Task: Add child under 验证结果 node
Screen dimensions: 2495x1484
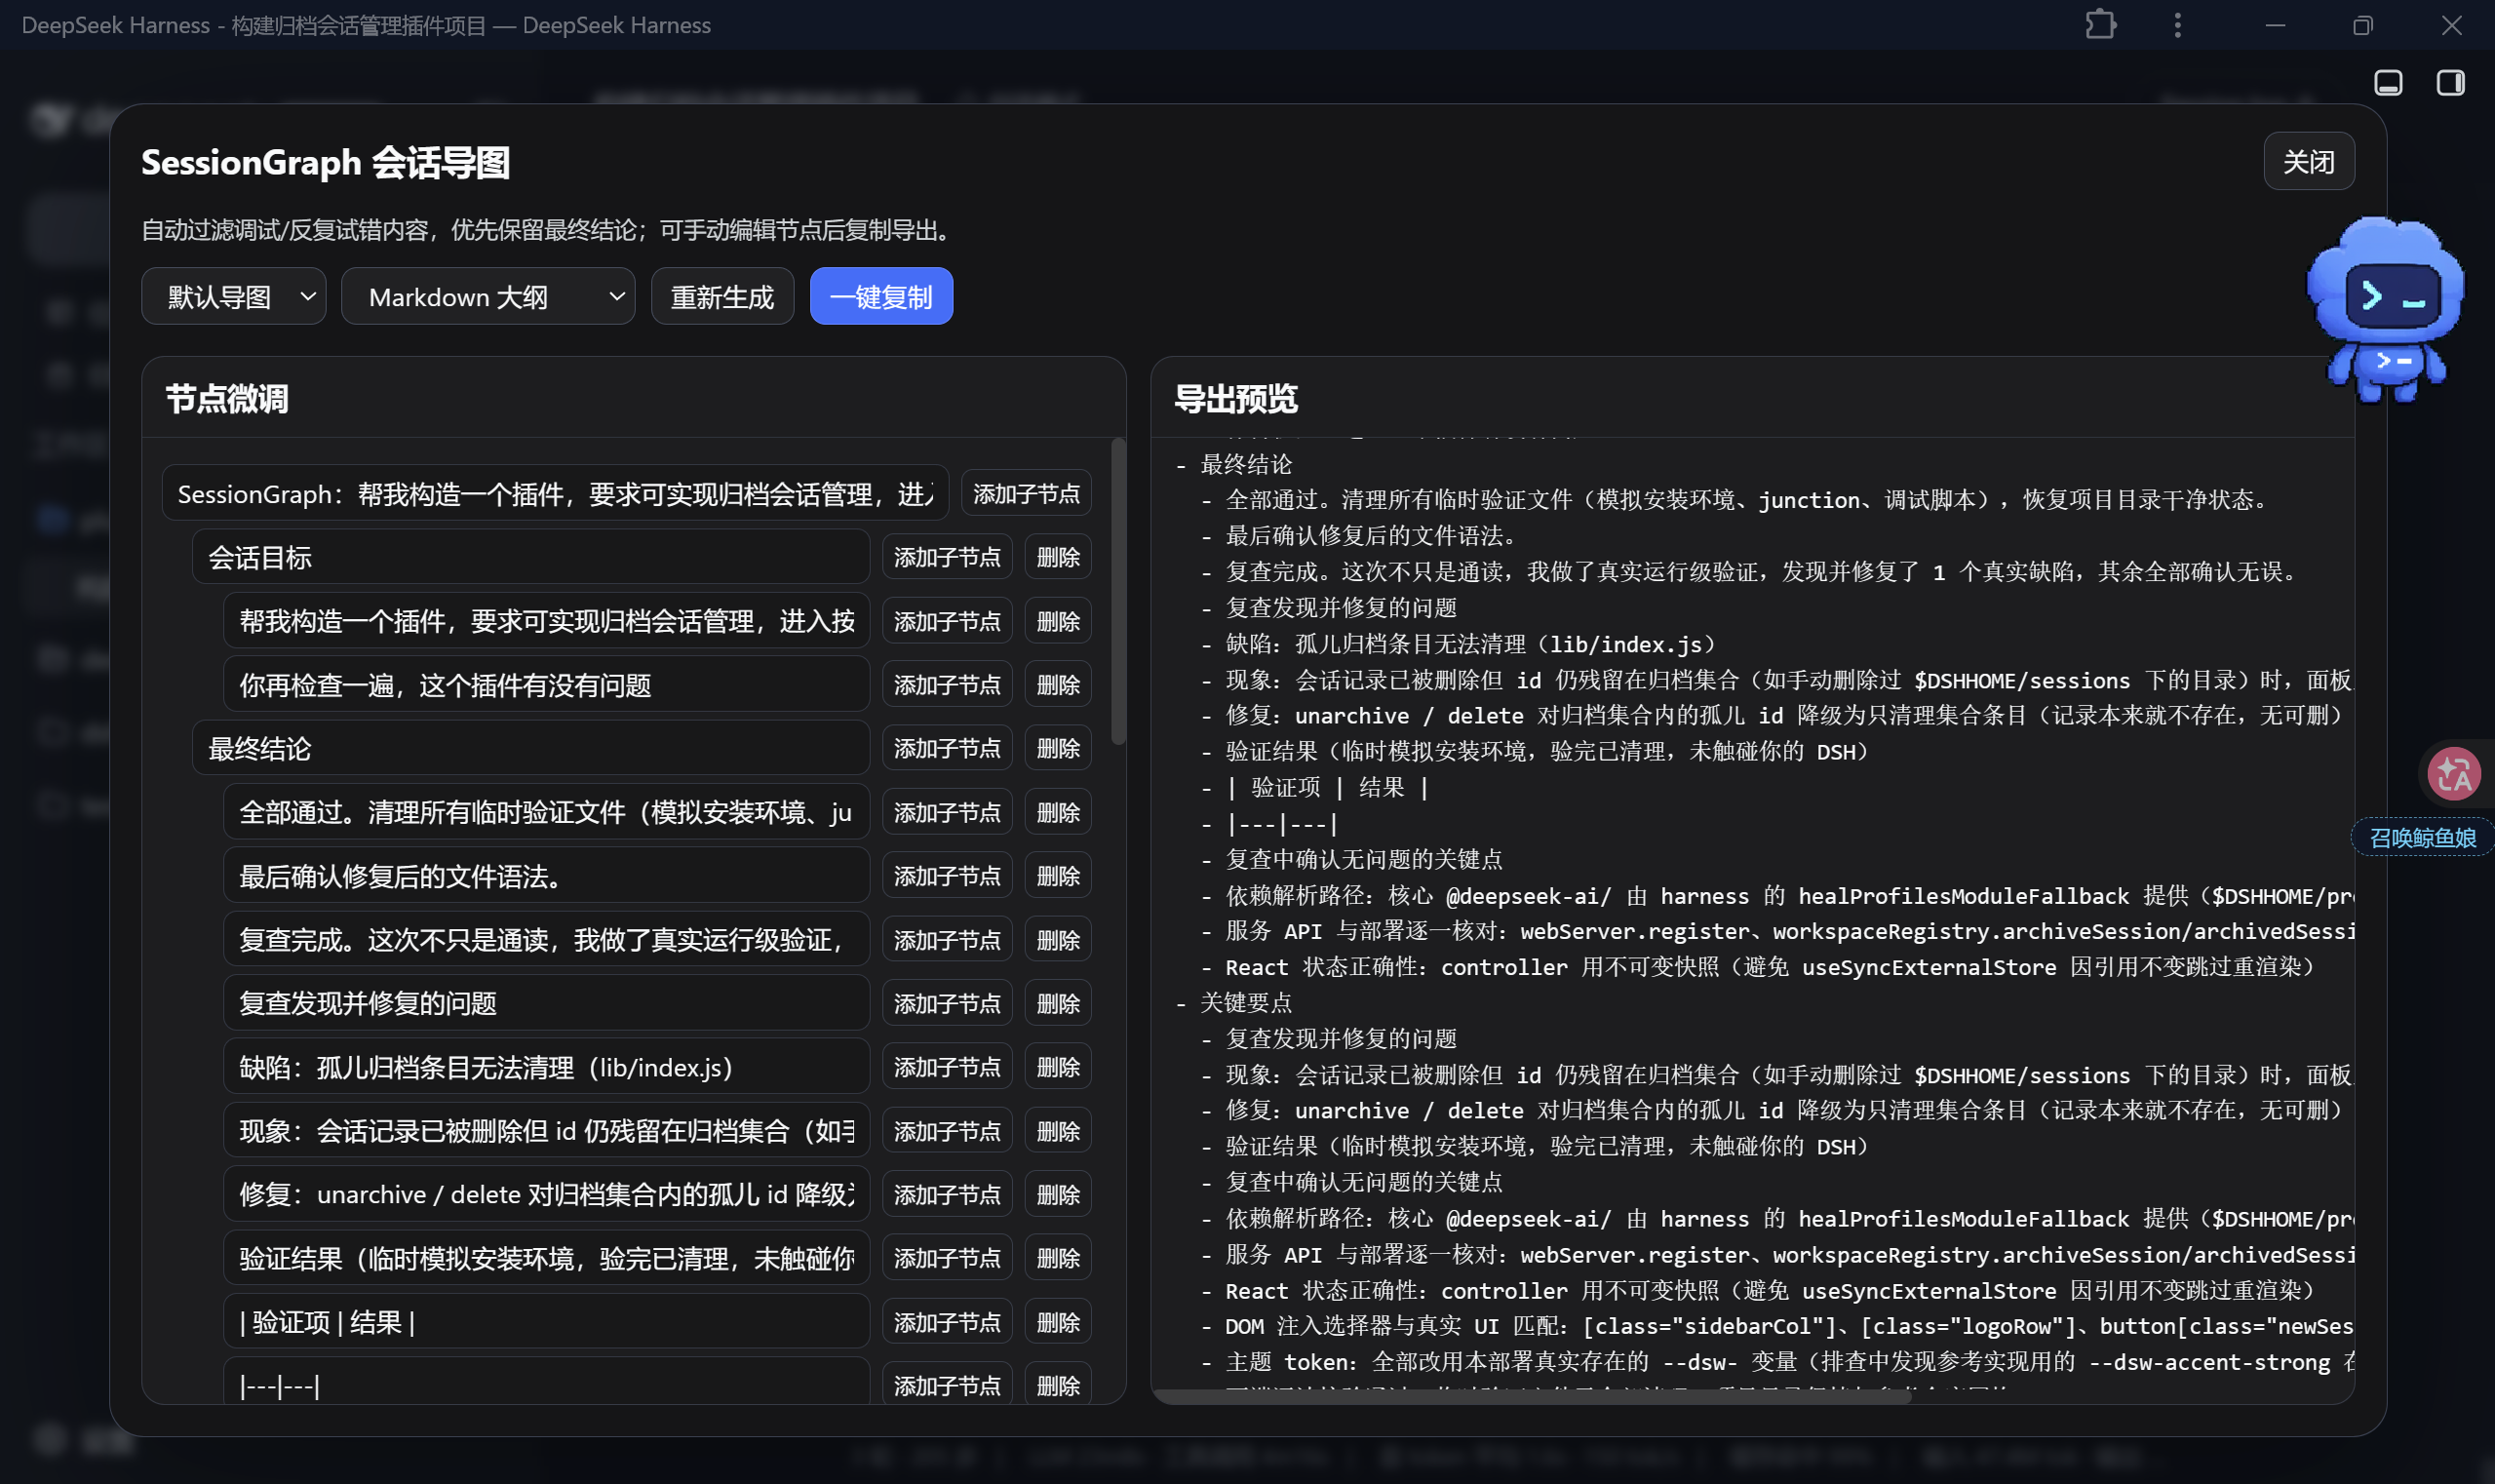Action: (947, 1257)
